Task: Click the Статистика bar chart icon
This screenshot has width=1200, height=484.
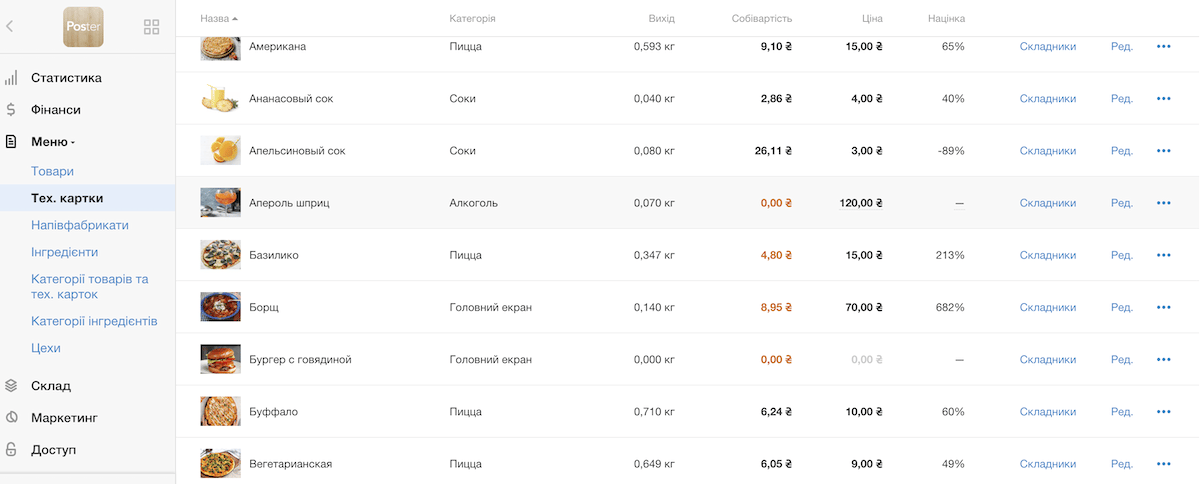Action: [x=11, y=78]
